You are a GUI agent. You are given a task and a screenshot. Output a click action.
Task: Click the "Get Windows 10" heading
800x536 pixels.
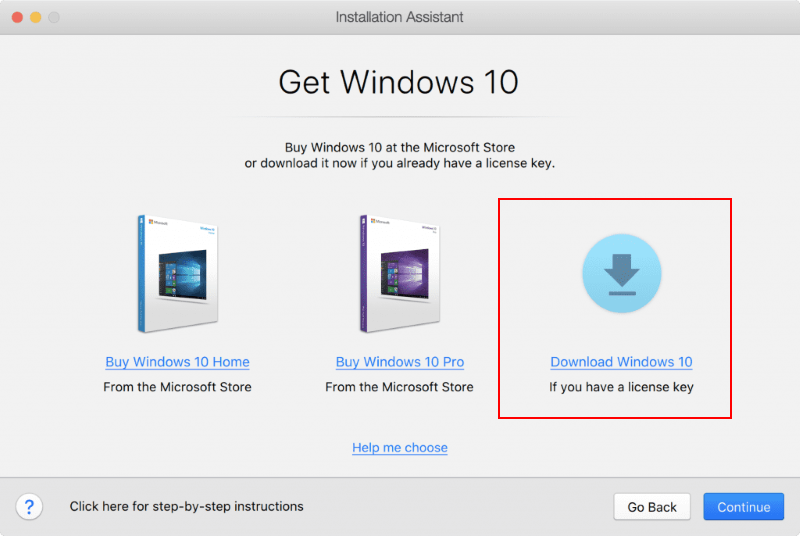[x=399, y=82]
